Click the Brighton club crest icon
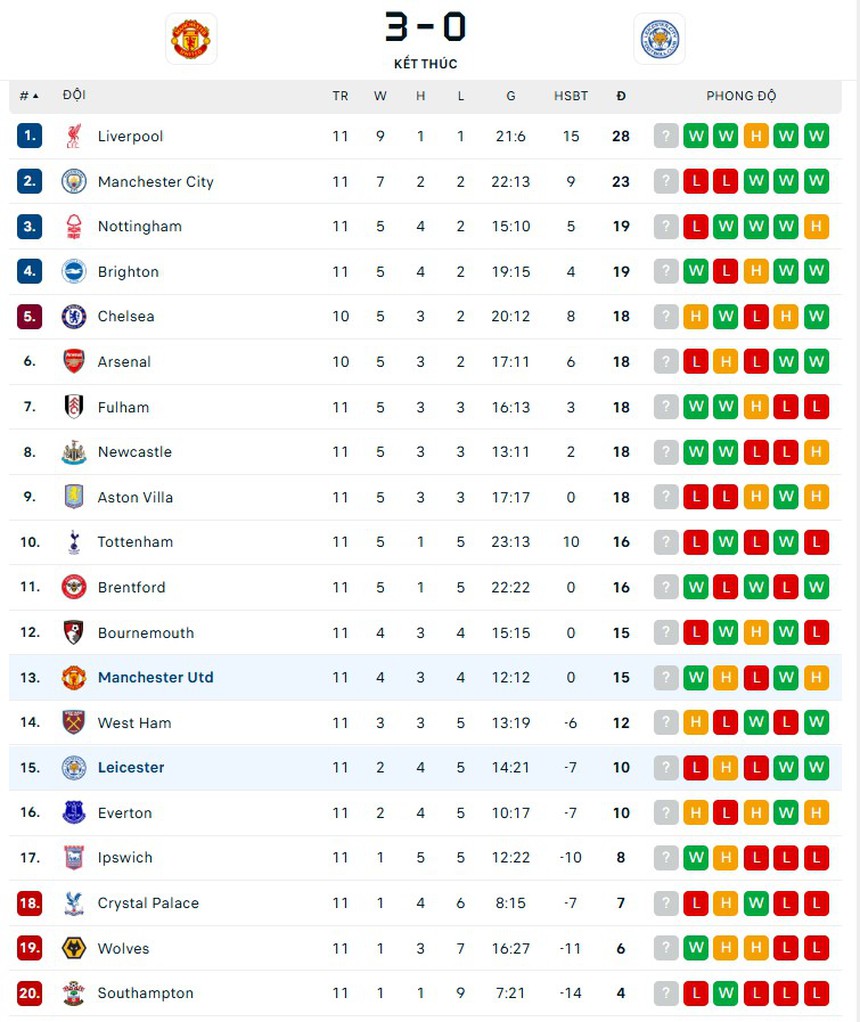Screen dimensions: 860x1022 coord(74,272)
